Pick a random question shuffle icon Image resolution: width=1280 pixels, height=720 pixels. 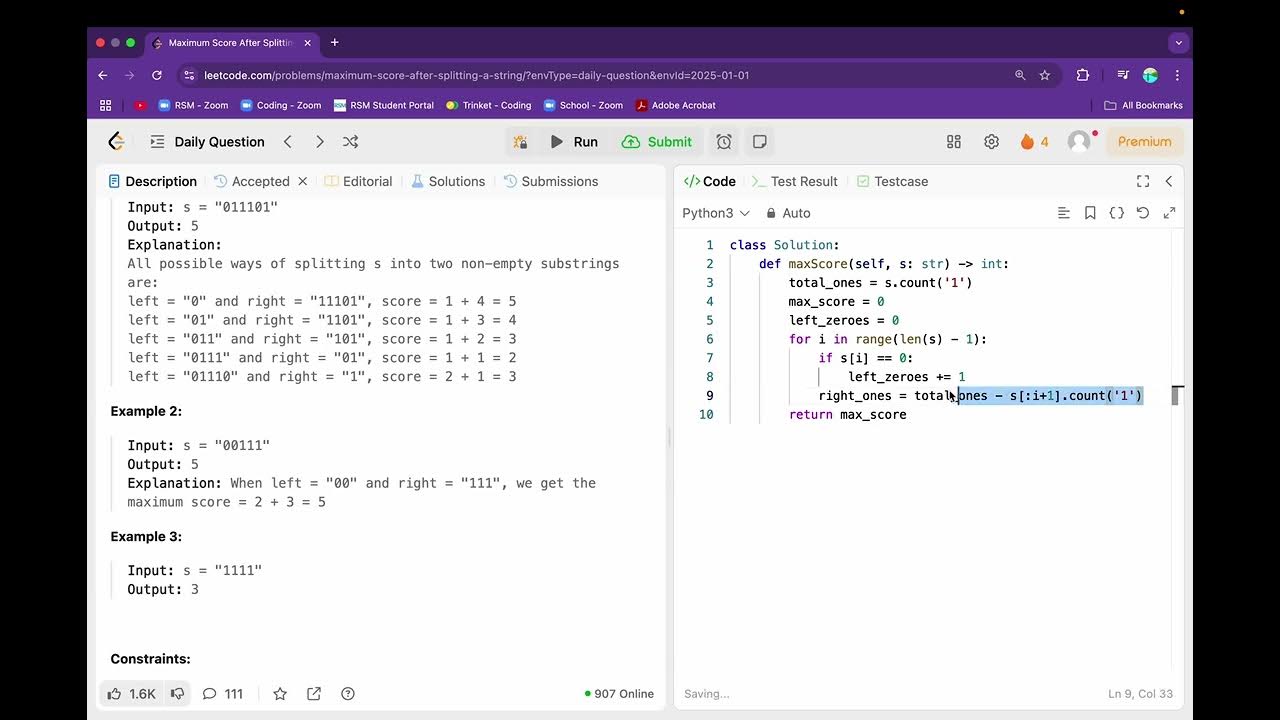coord(351,142)
